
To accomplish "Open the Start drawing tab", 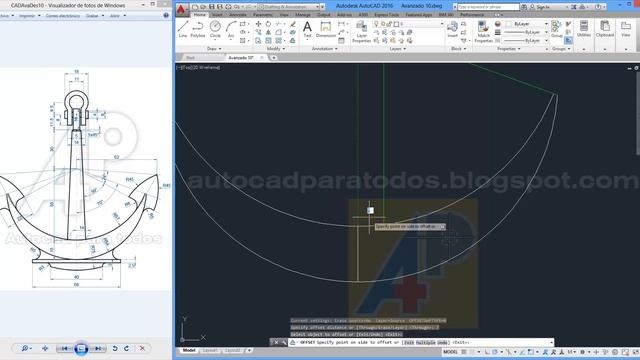I will tap(190, 58).
